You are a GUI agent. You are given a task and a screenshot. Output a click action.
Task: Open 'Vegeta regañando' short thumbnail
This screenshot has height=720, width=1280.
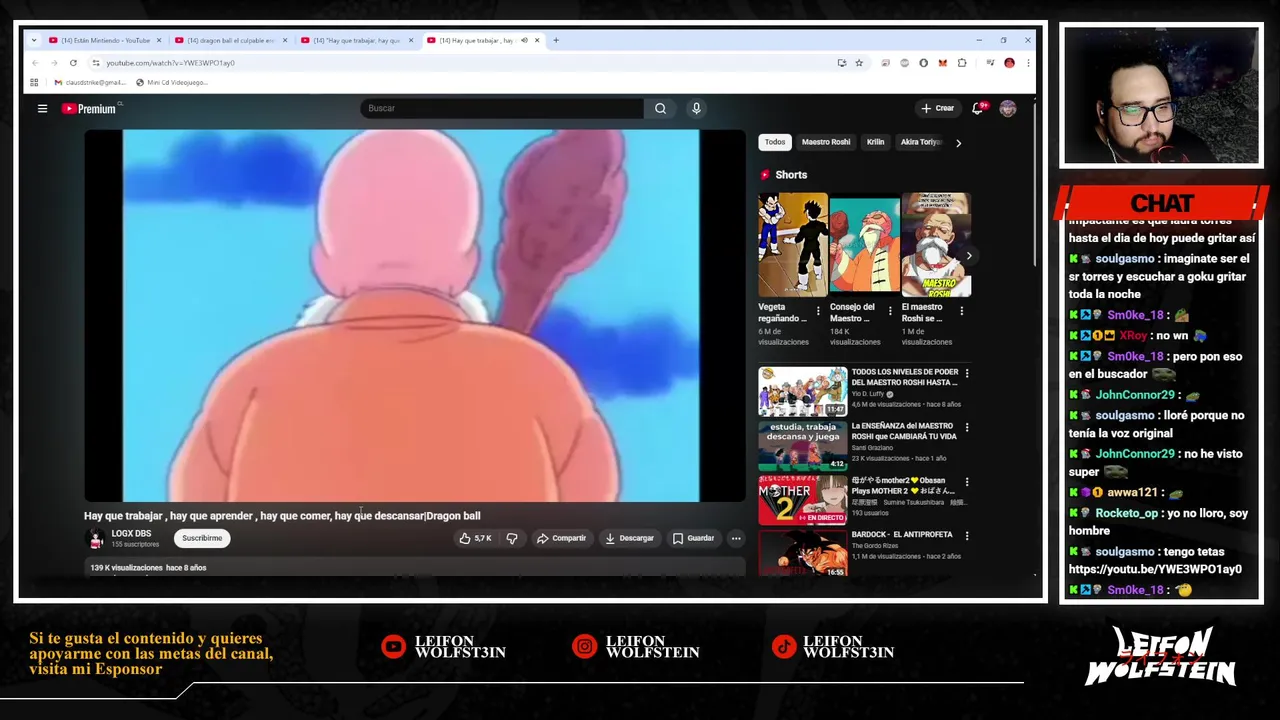pyautogui.click(x=792, y=245)
